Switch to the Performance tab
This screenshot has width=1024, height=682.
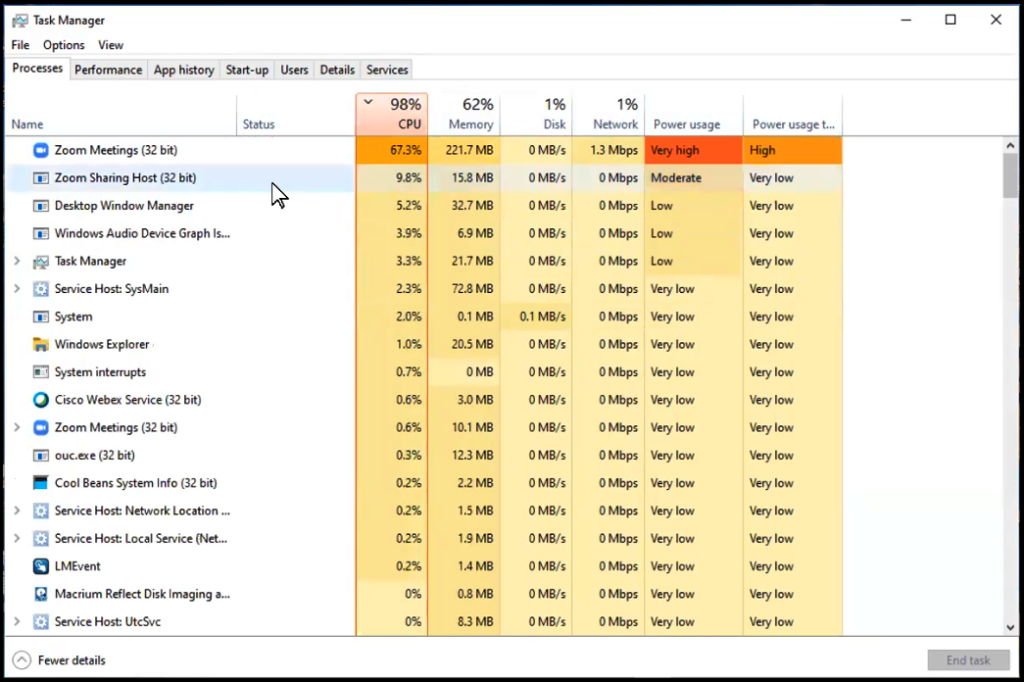pos(108,70)
